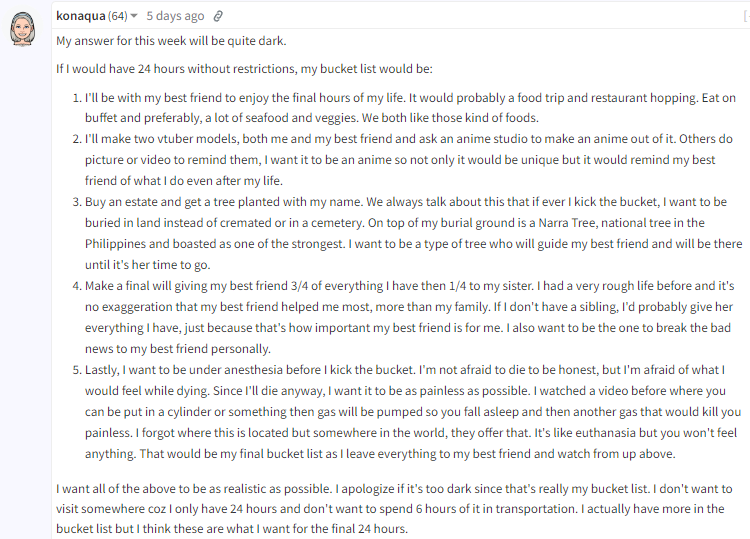View the reputation score (64)

point(118,16)
